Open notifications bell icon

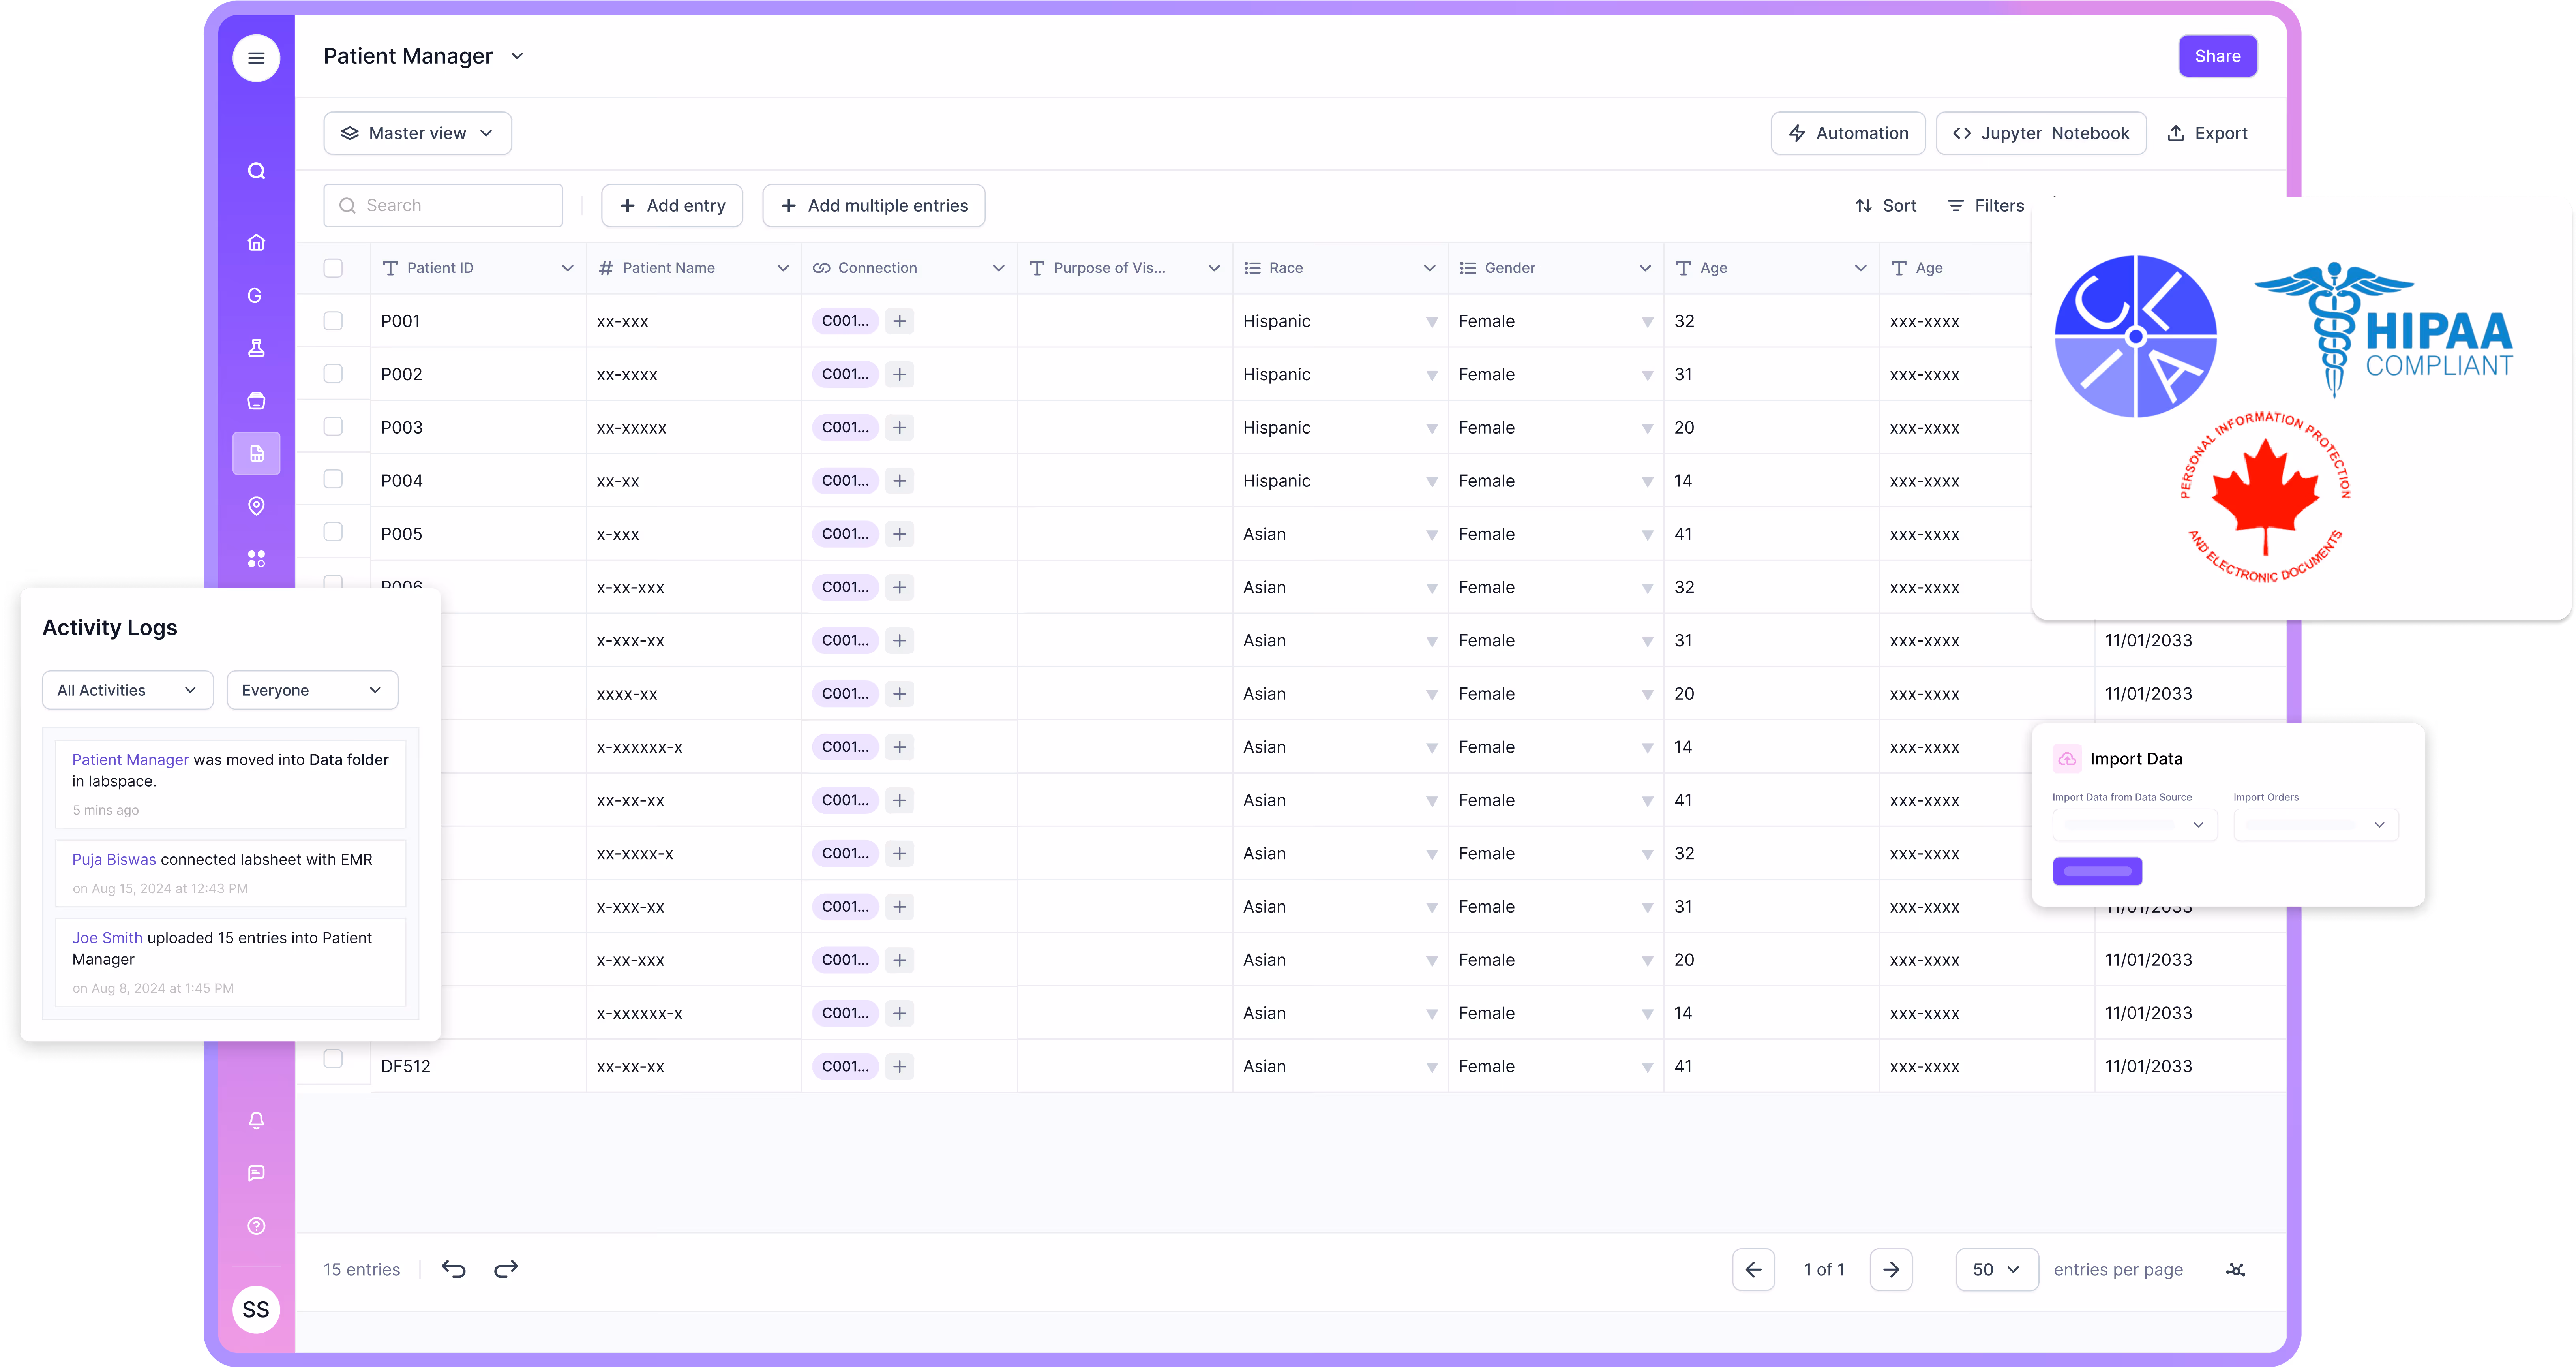tap(256, 1120)
